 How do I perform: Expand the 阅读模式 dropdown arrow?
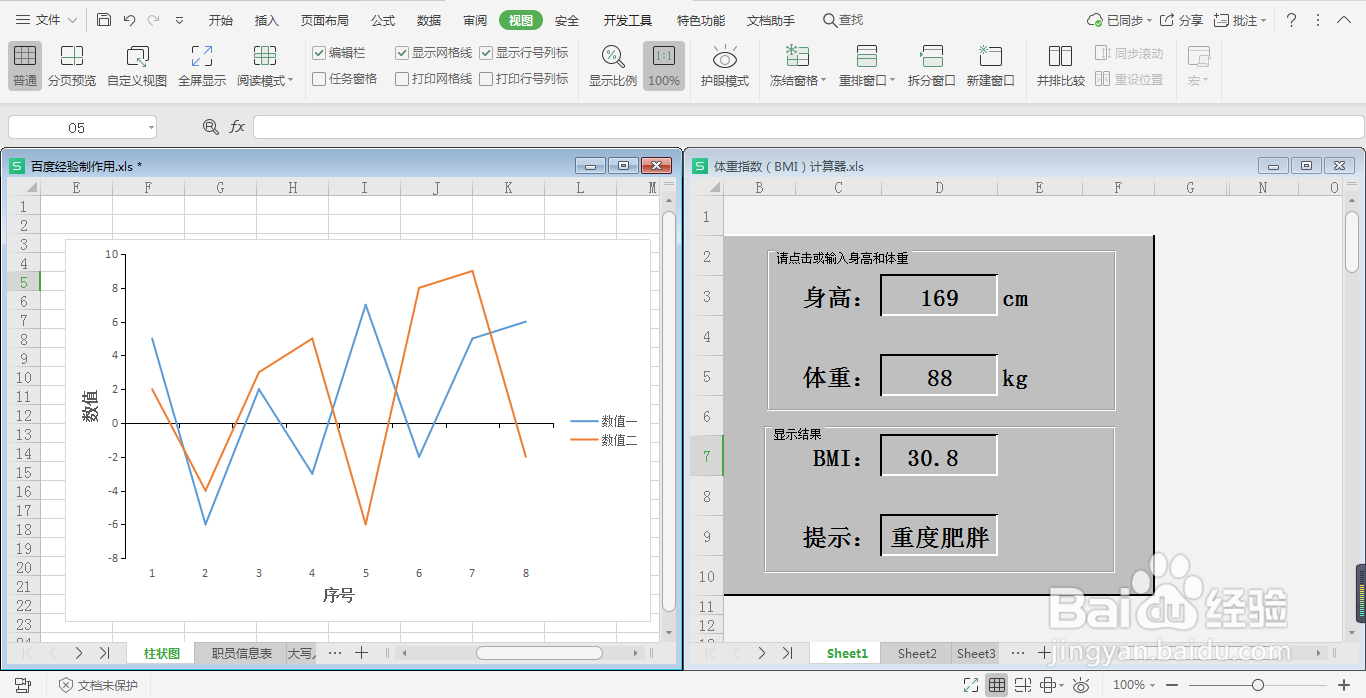(291, 81)
